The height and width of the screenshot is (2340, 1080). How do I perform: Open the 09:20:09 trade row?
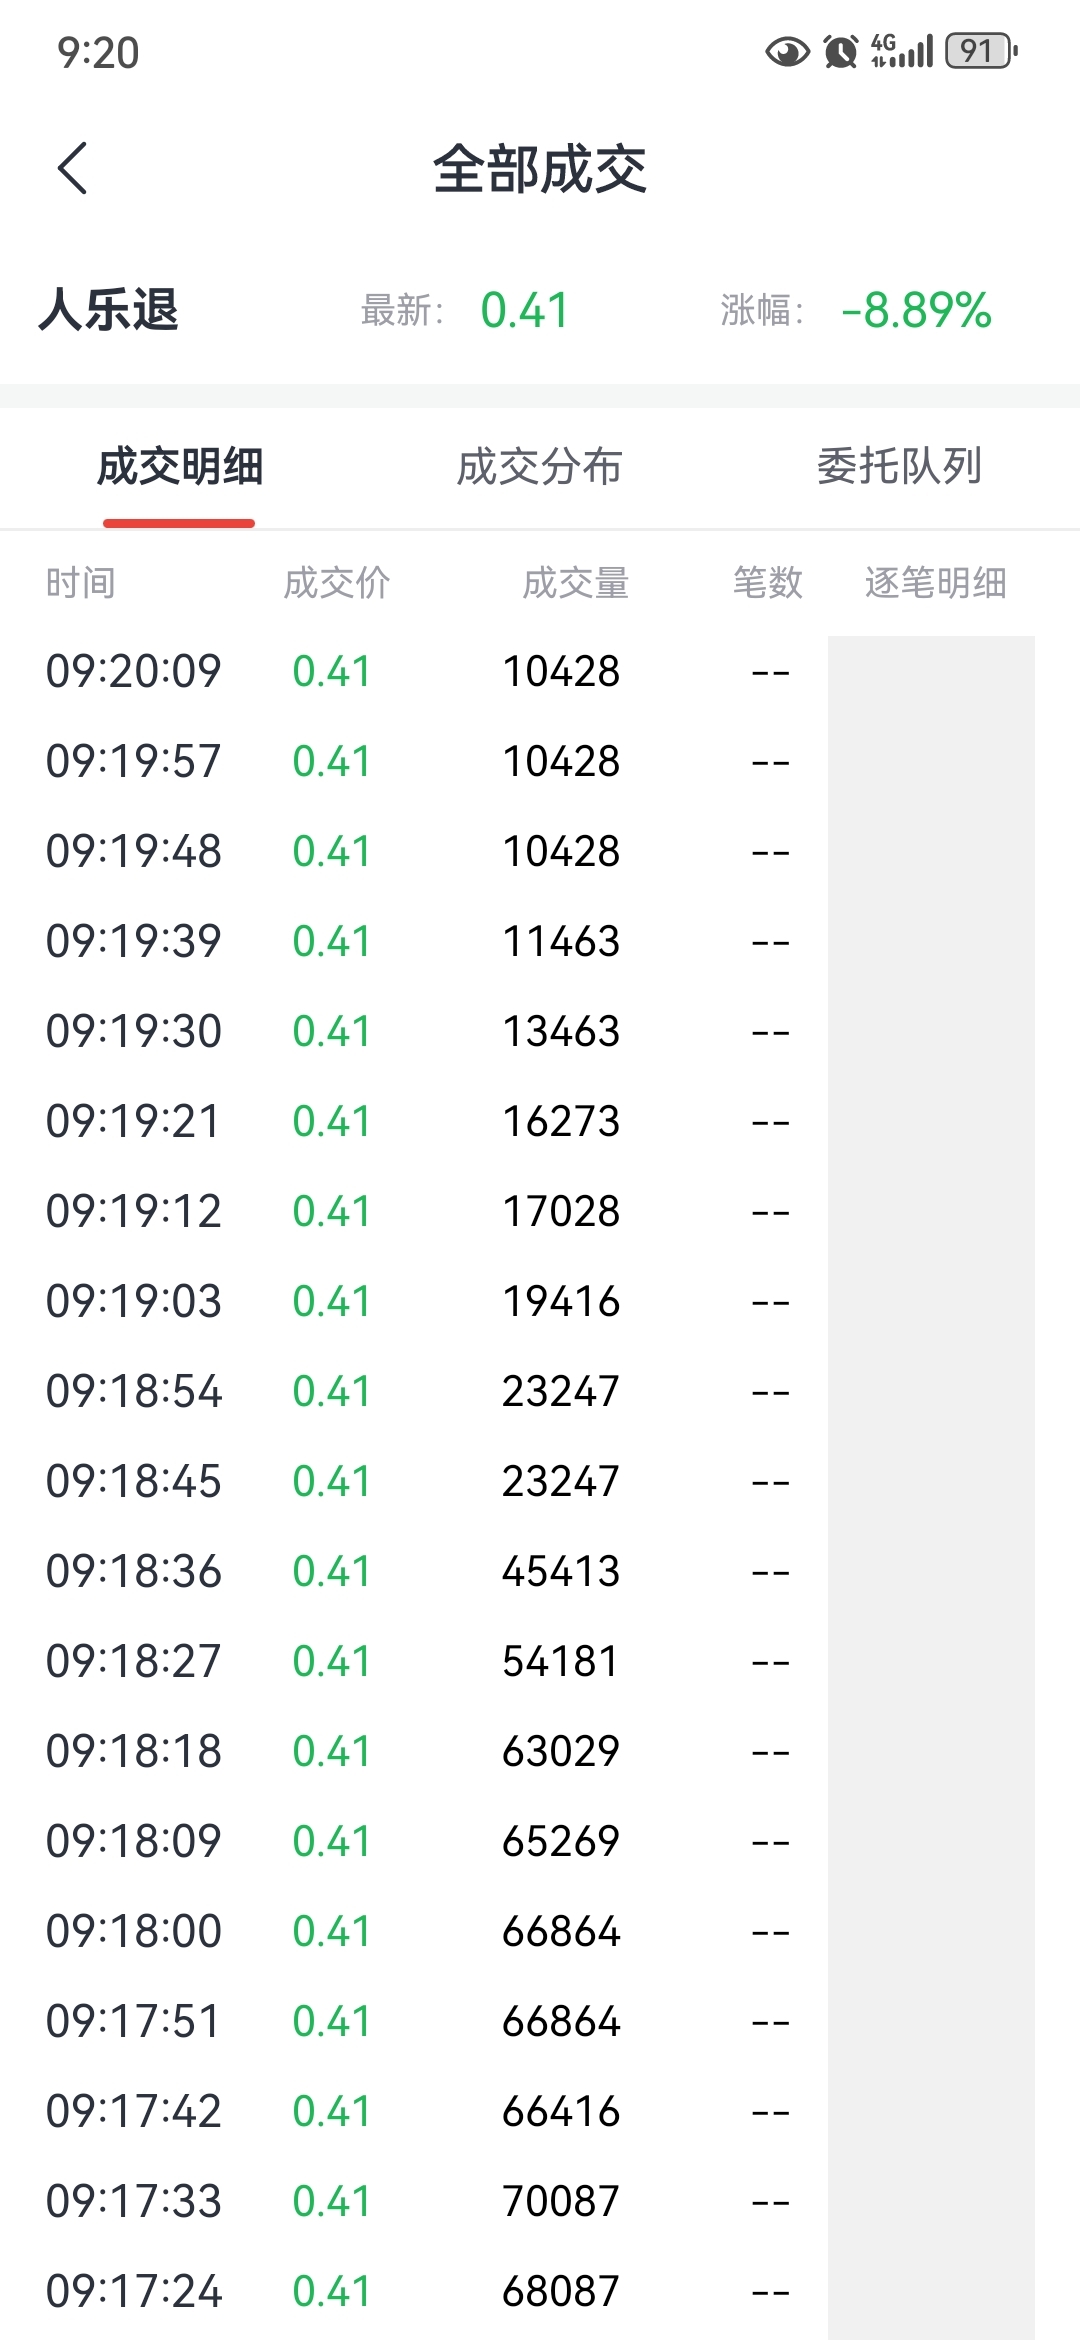click(x=540, y=671)
